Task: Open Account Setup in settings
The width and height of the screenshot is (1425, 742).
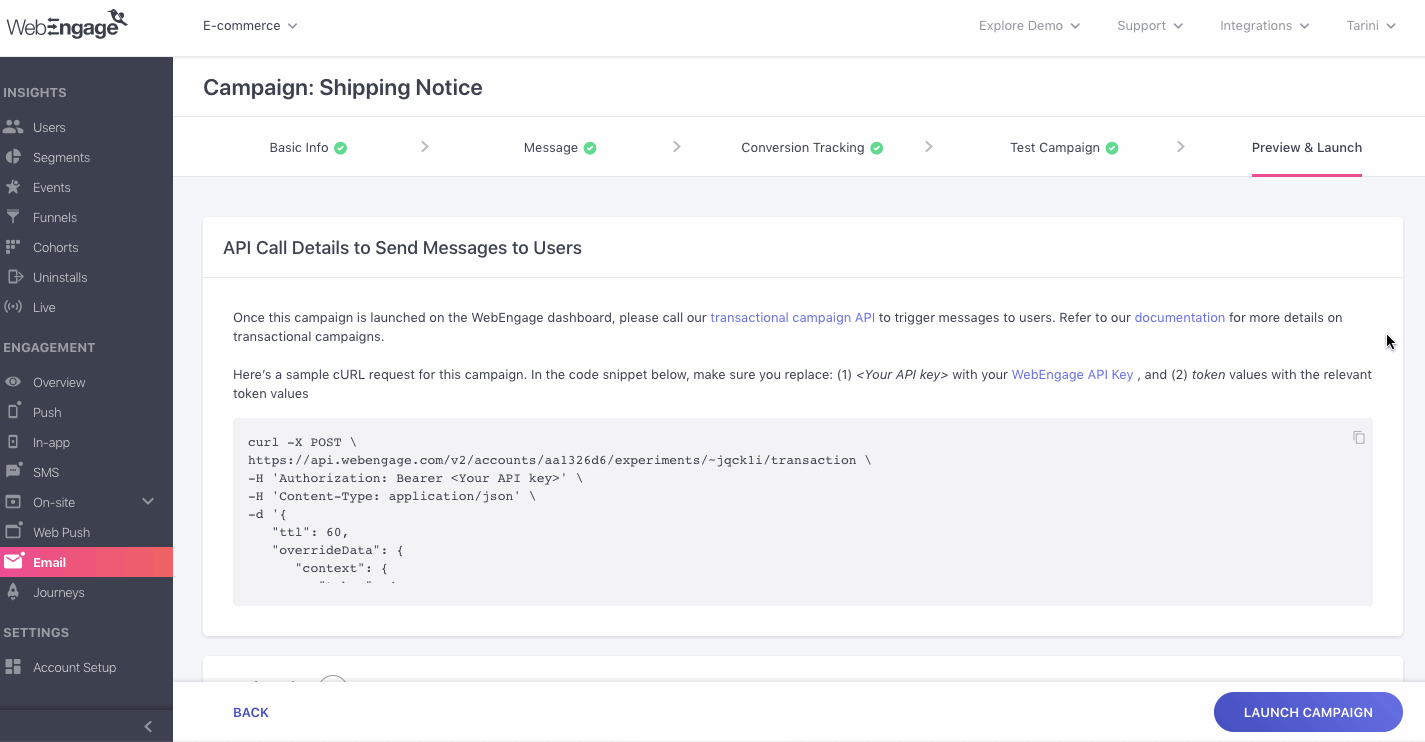Action: pos(75,667)
